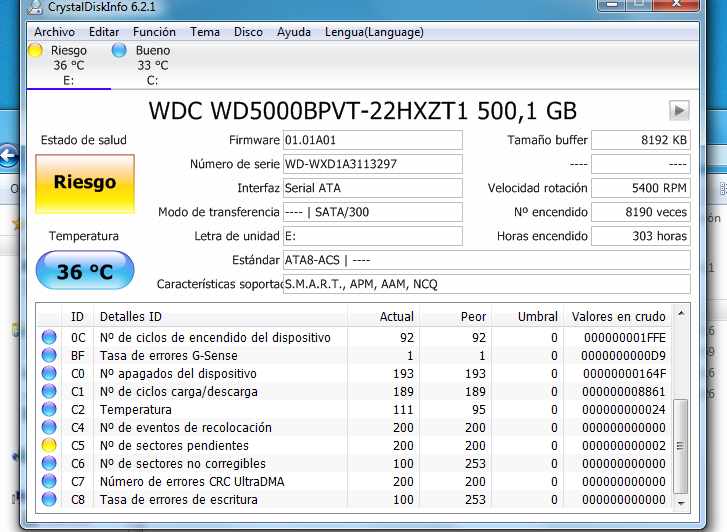This screenshot has width=727, height=532.
Task: Click the blue status icon in row C8
Action: 49,500
